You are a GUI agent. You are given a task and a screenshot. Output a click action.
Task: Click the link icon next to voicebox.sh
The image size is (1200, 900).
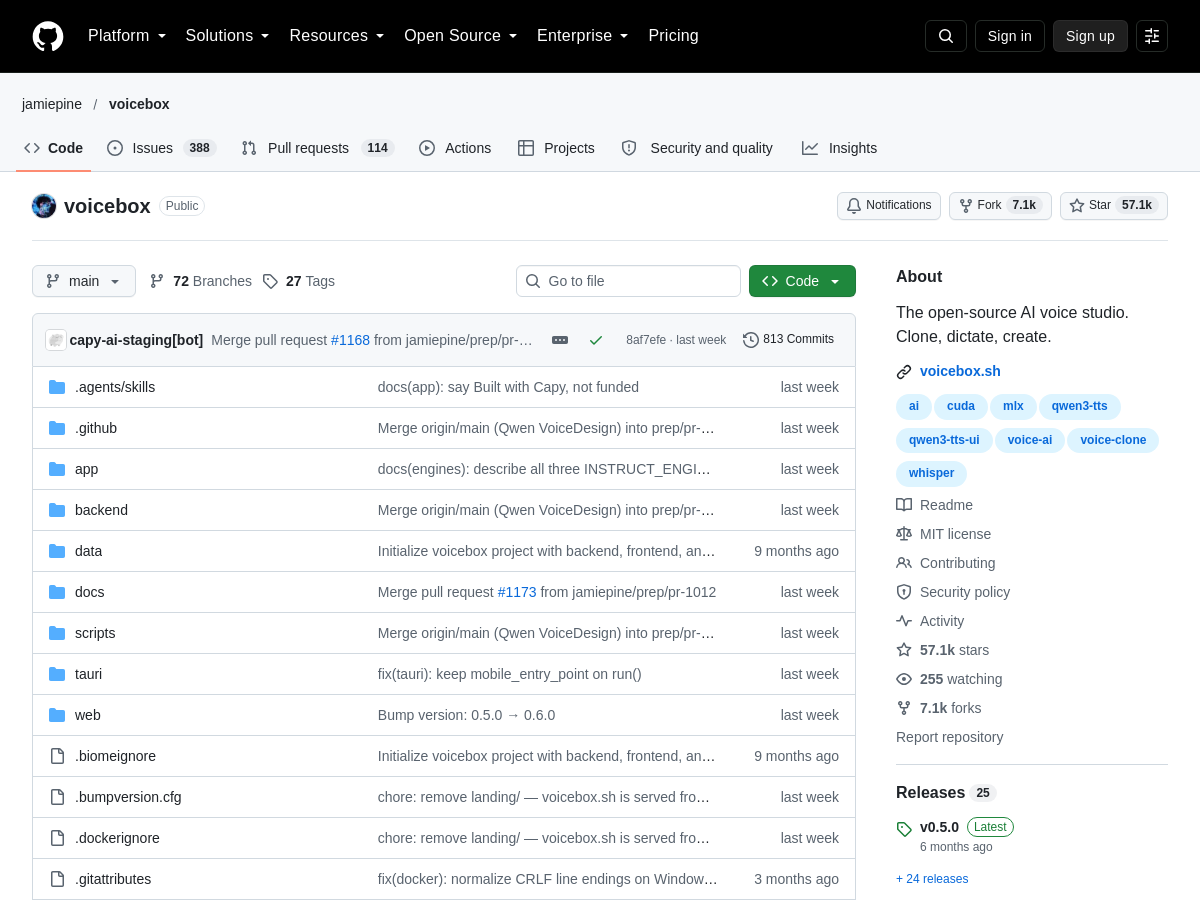pos(904,372)
